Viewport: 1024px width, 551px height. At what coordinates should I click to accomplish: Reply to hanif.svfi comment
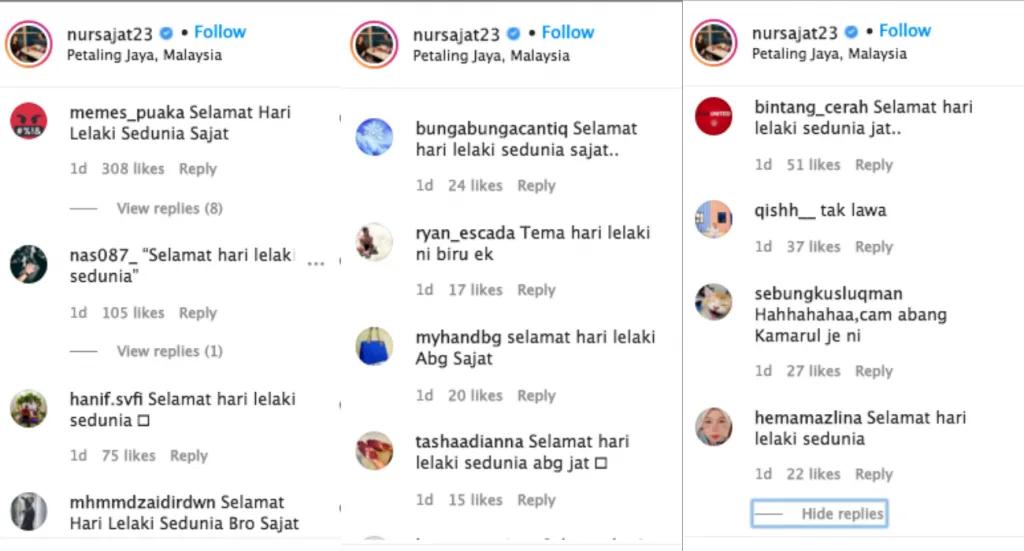[189, 456]
